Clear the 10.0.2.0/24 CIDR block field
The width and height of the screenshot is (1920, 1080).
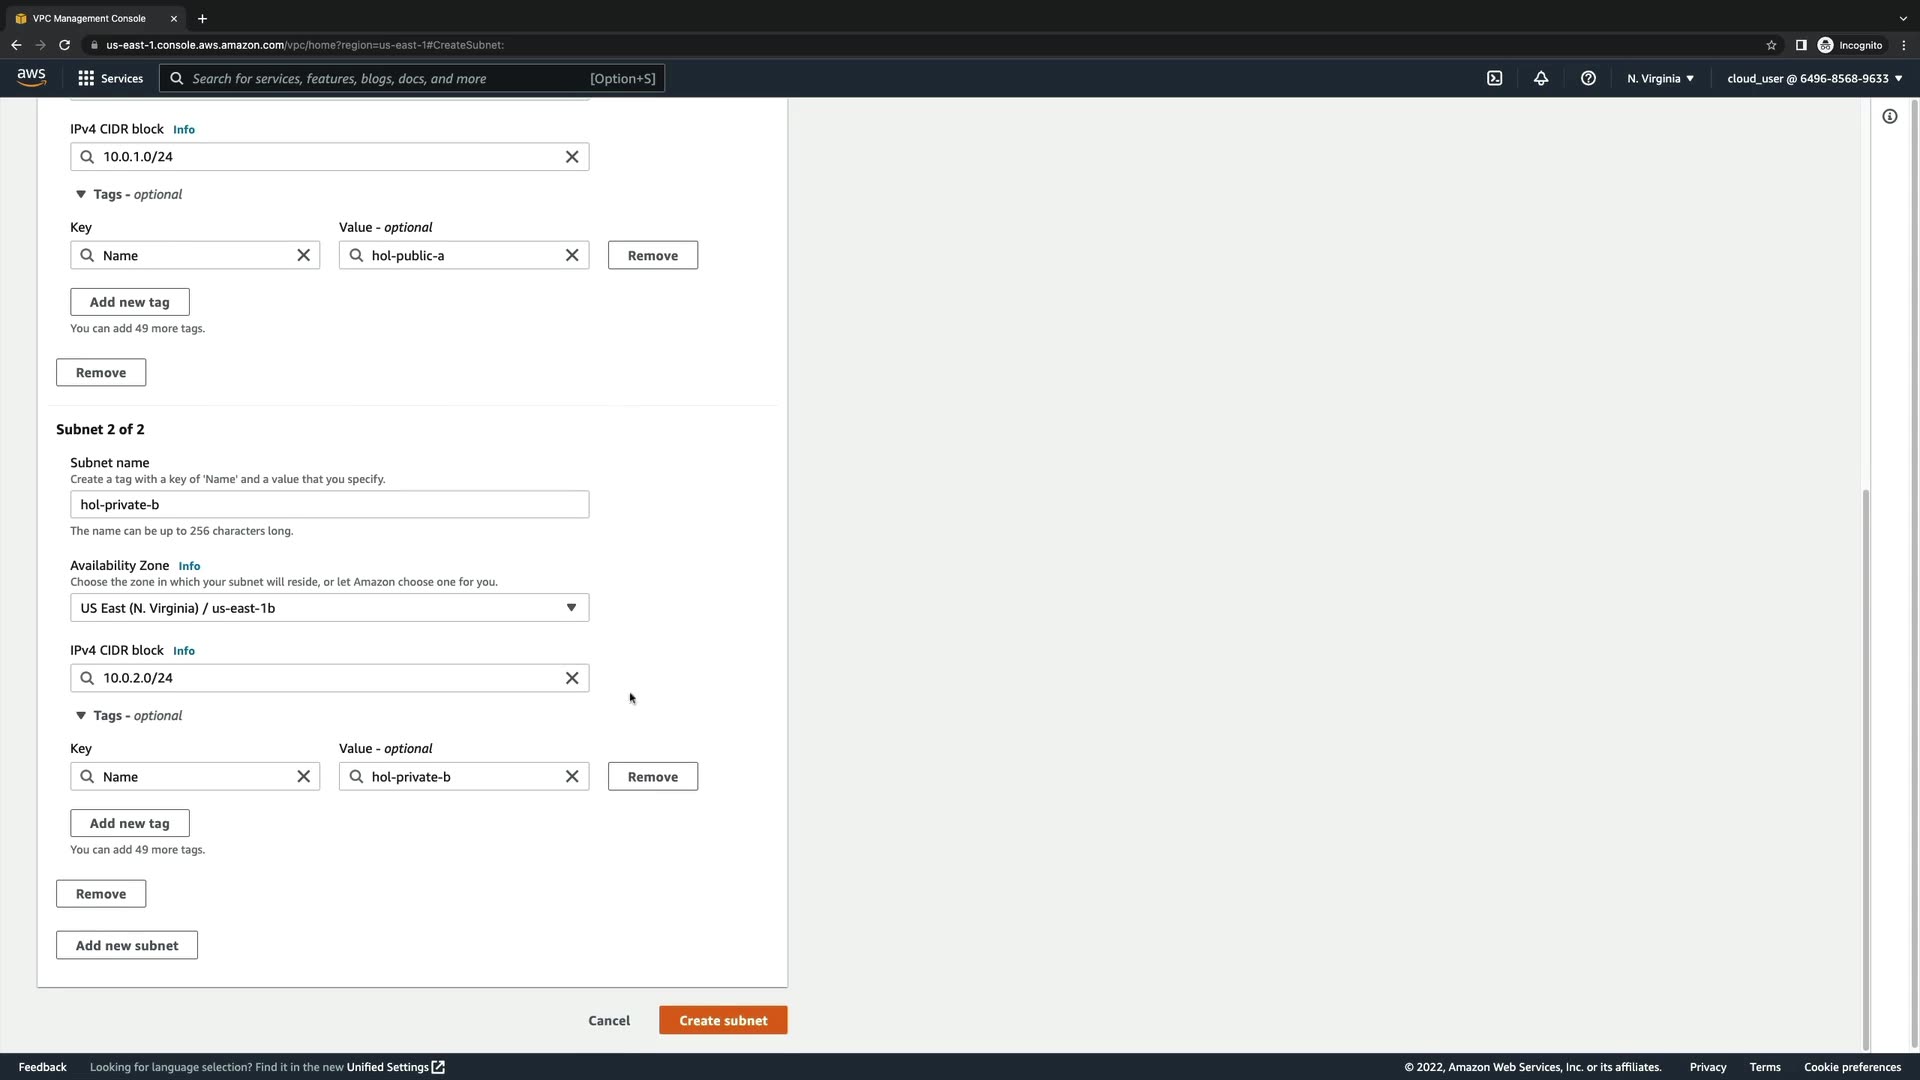[x=572, y=678]
